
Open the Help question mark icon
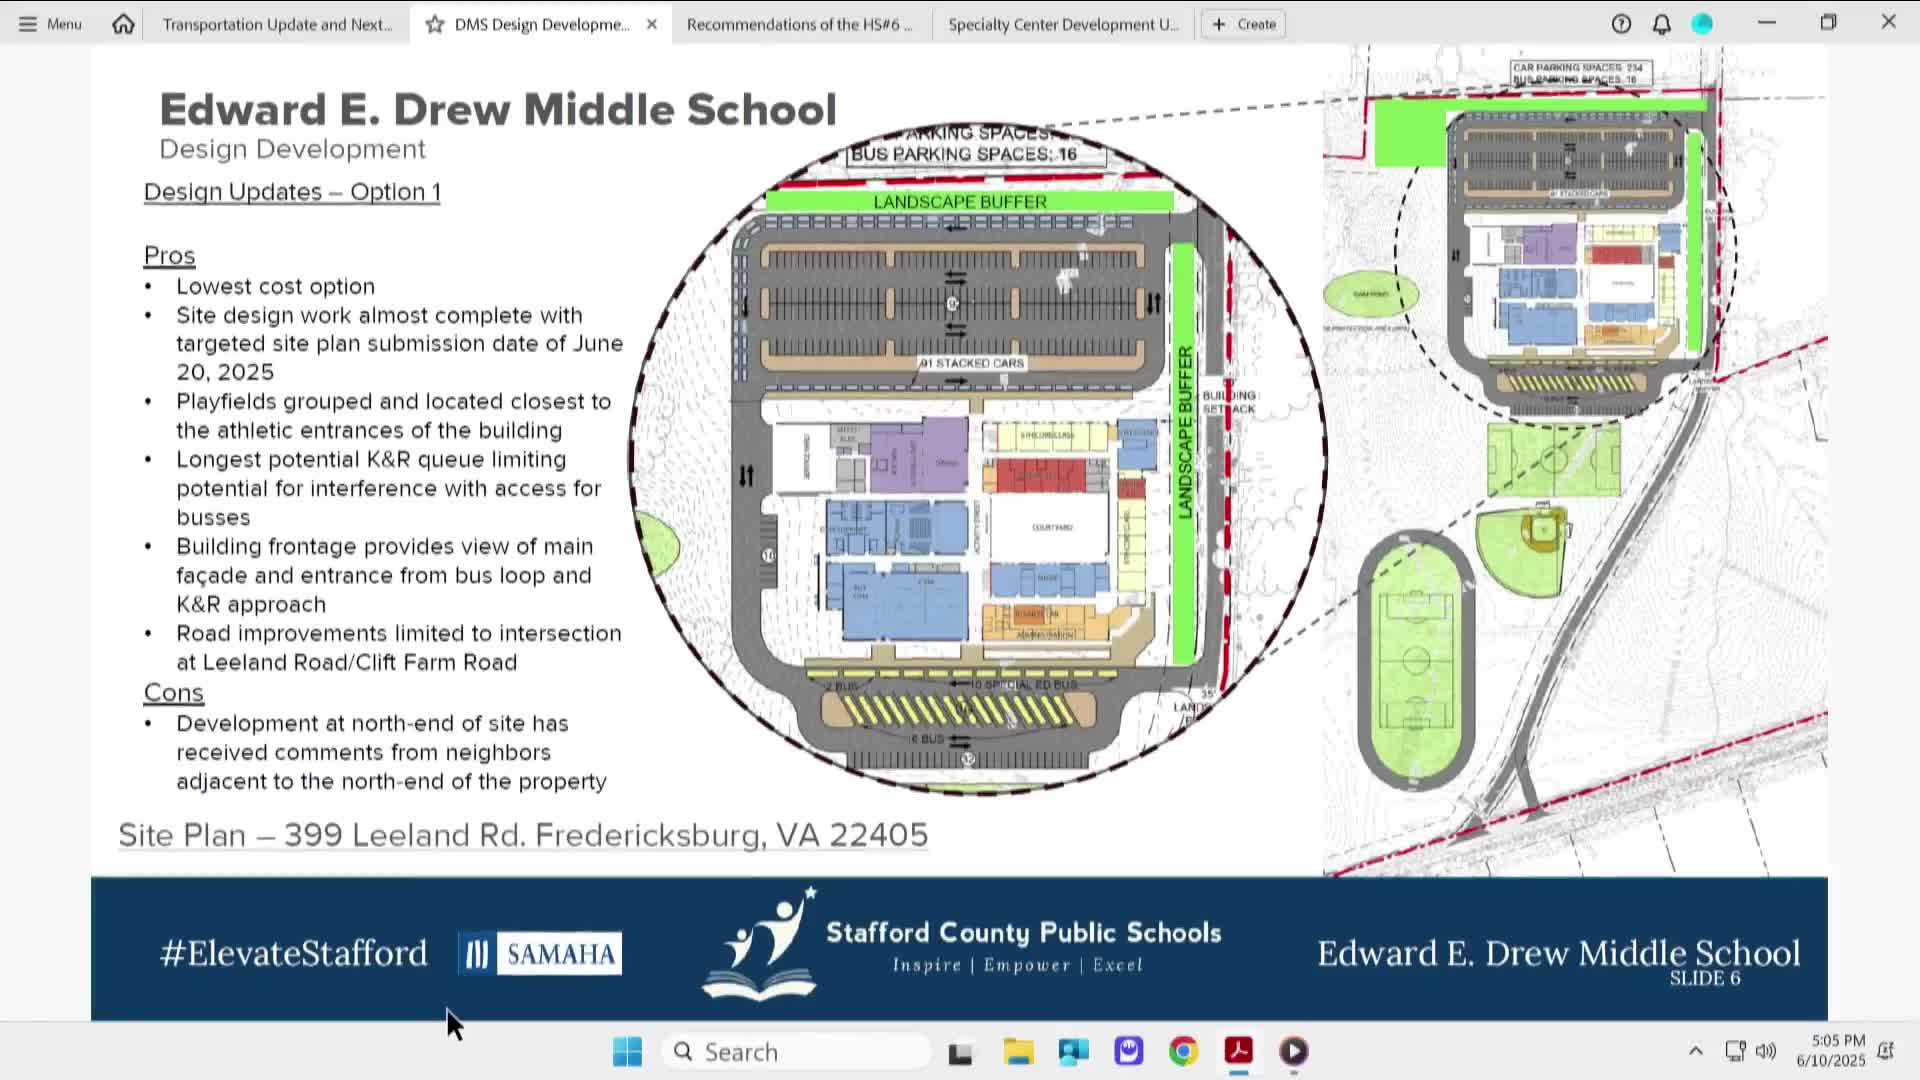pyautogui.click(x=1621, y=24)
